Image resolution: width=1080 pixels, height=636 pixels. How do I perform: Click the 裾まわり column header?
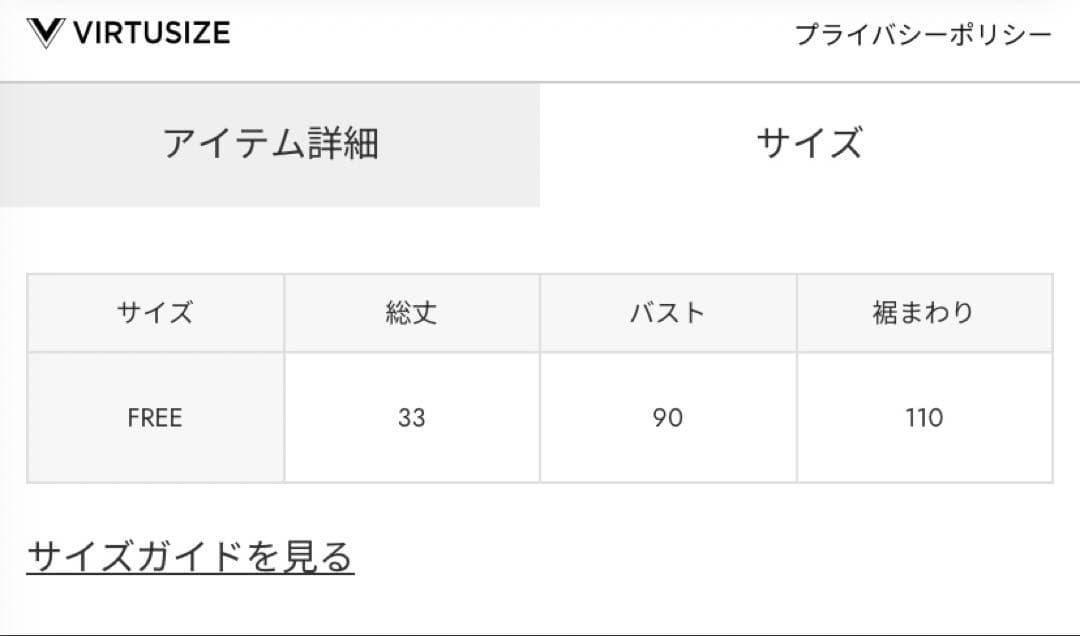pos(924,313)
